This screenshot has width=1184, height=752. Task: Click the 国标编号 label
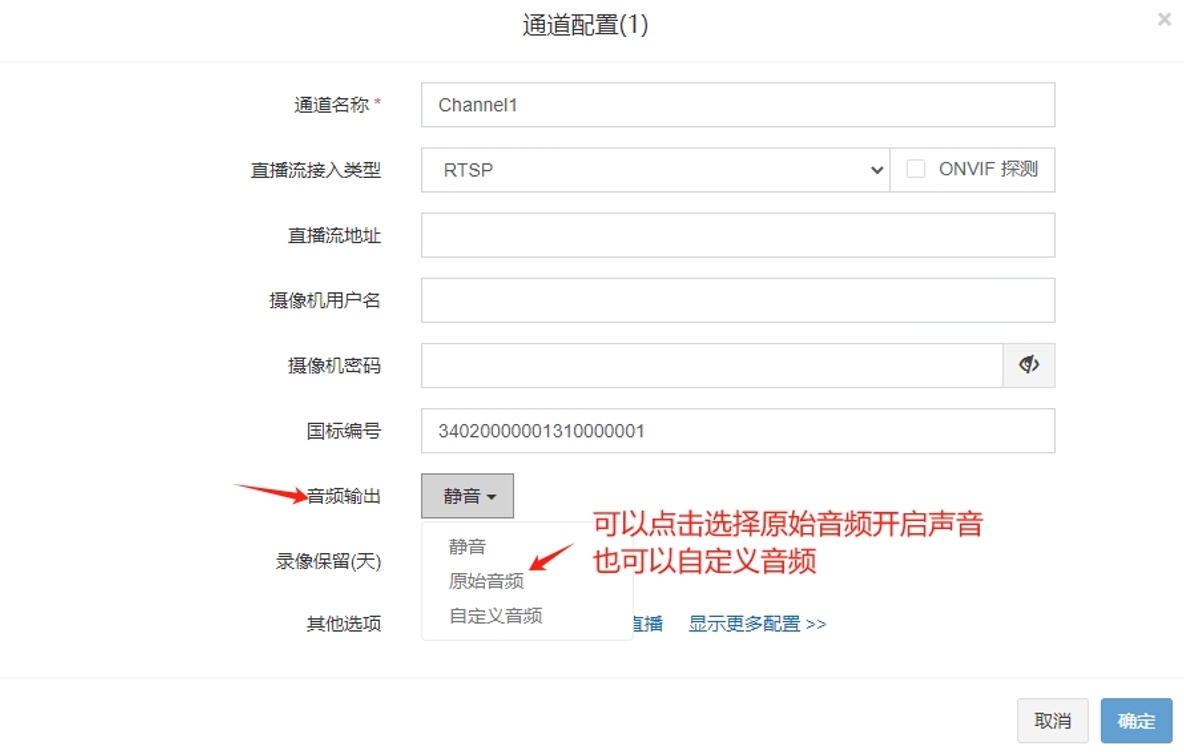click(344, 431)
